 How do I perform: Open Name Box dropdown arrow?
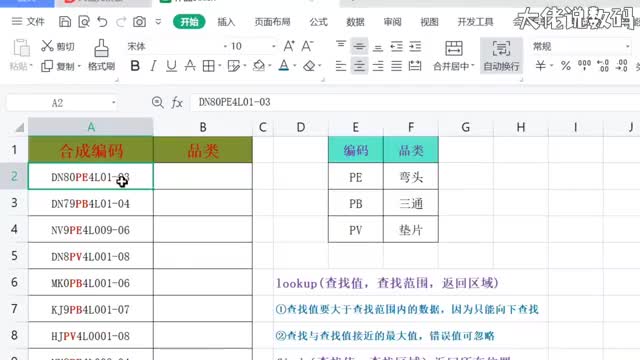tap(113, 103)
